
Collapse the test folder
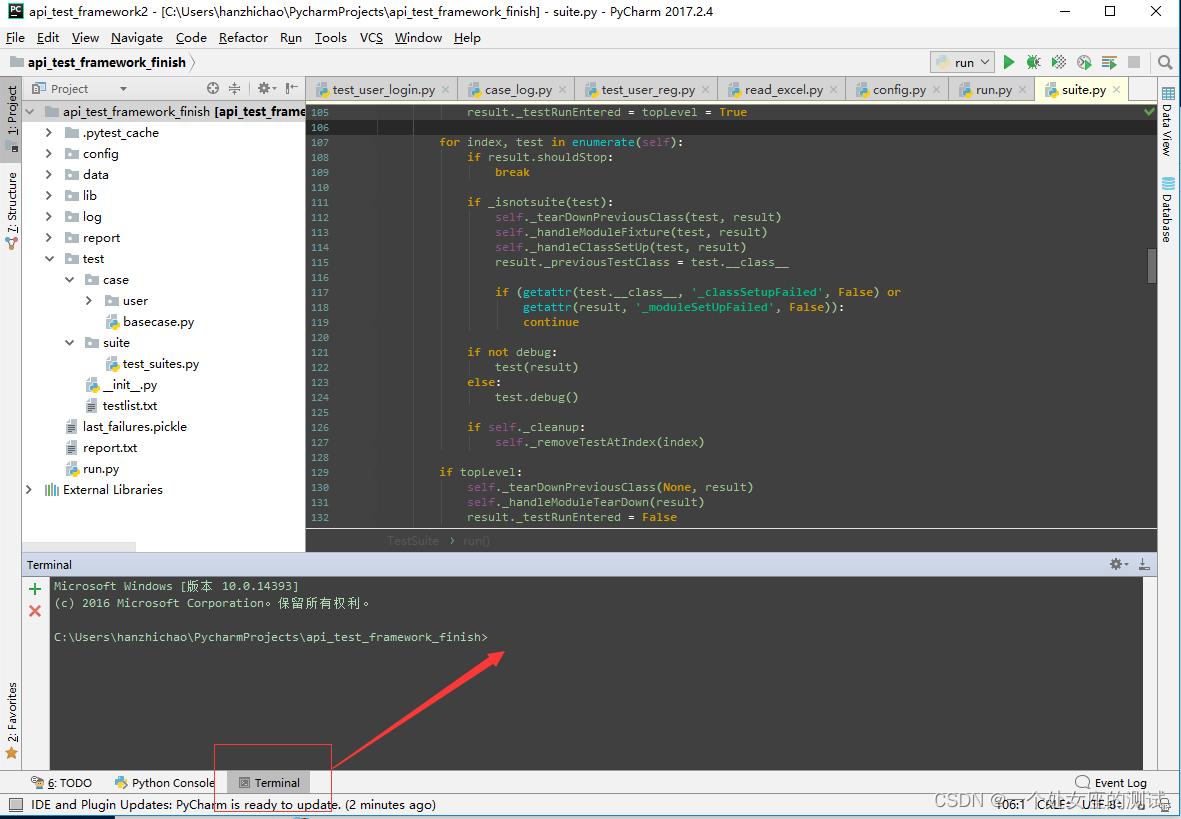click(49, 258)
